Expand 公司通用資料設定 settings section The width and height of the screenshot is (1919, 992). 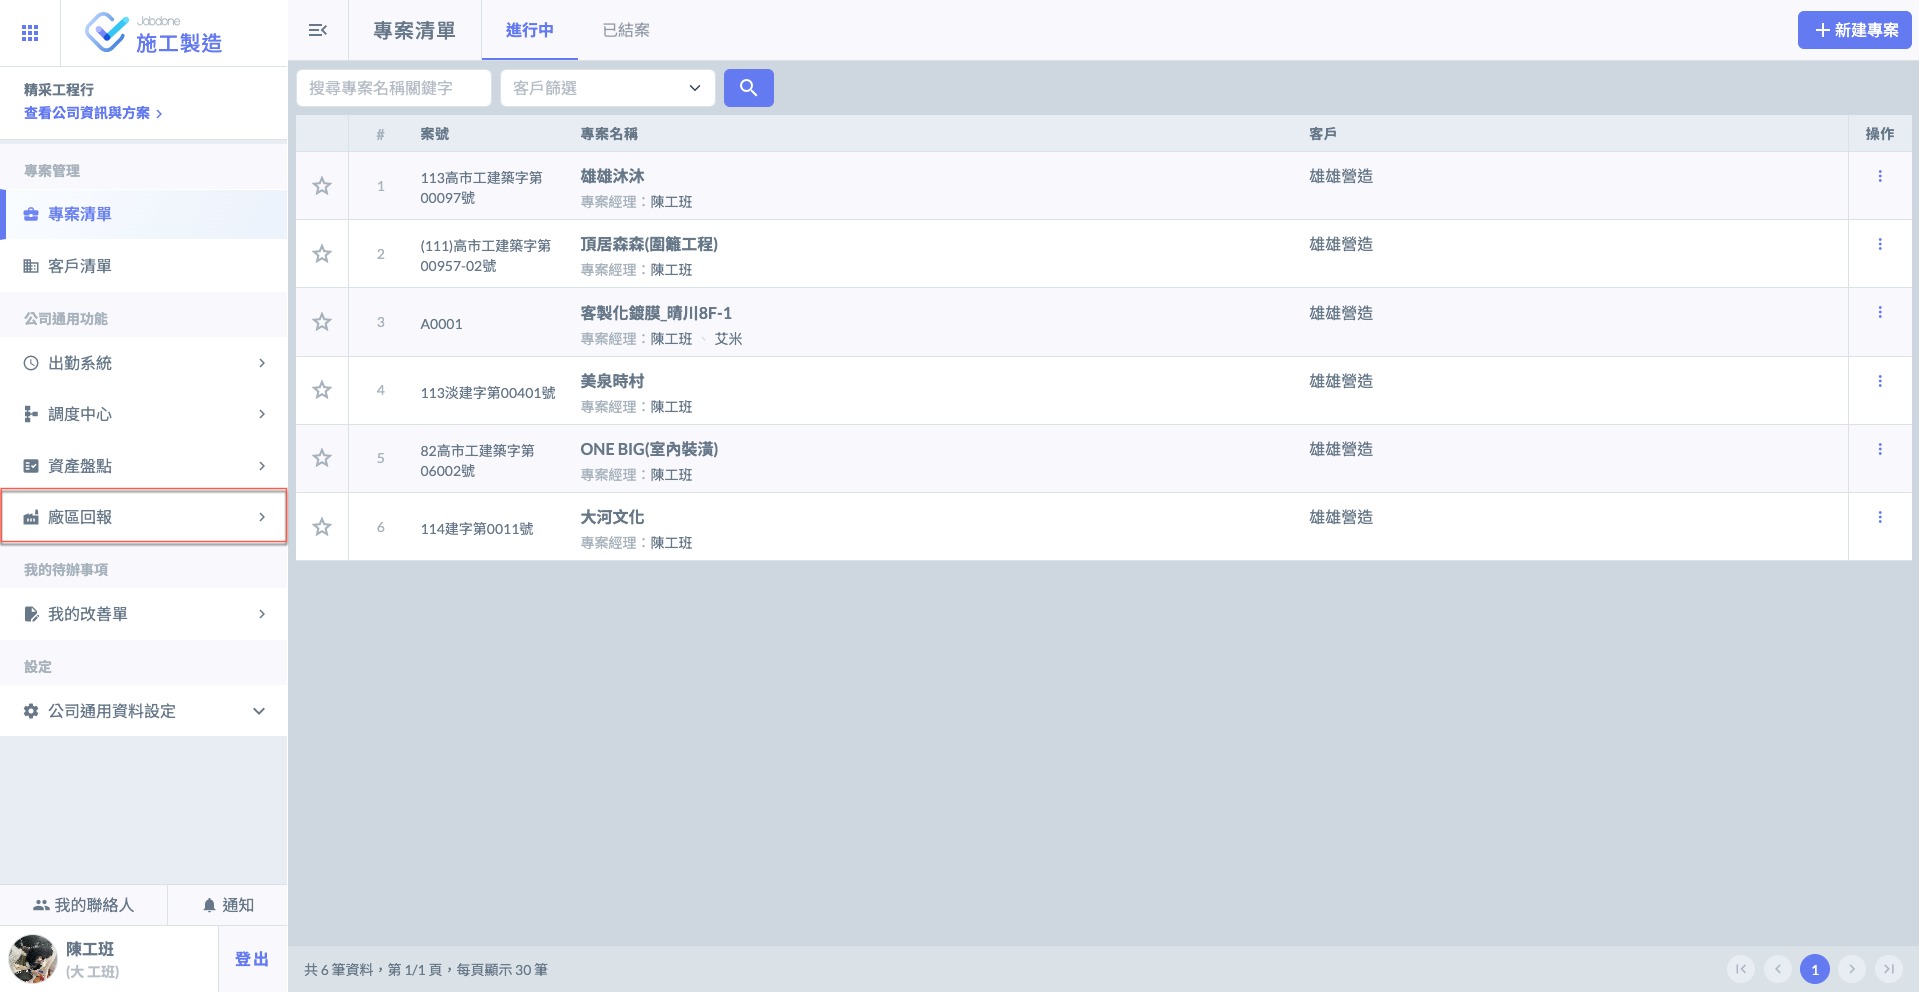point(144,711)
